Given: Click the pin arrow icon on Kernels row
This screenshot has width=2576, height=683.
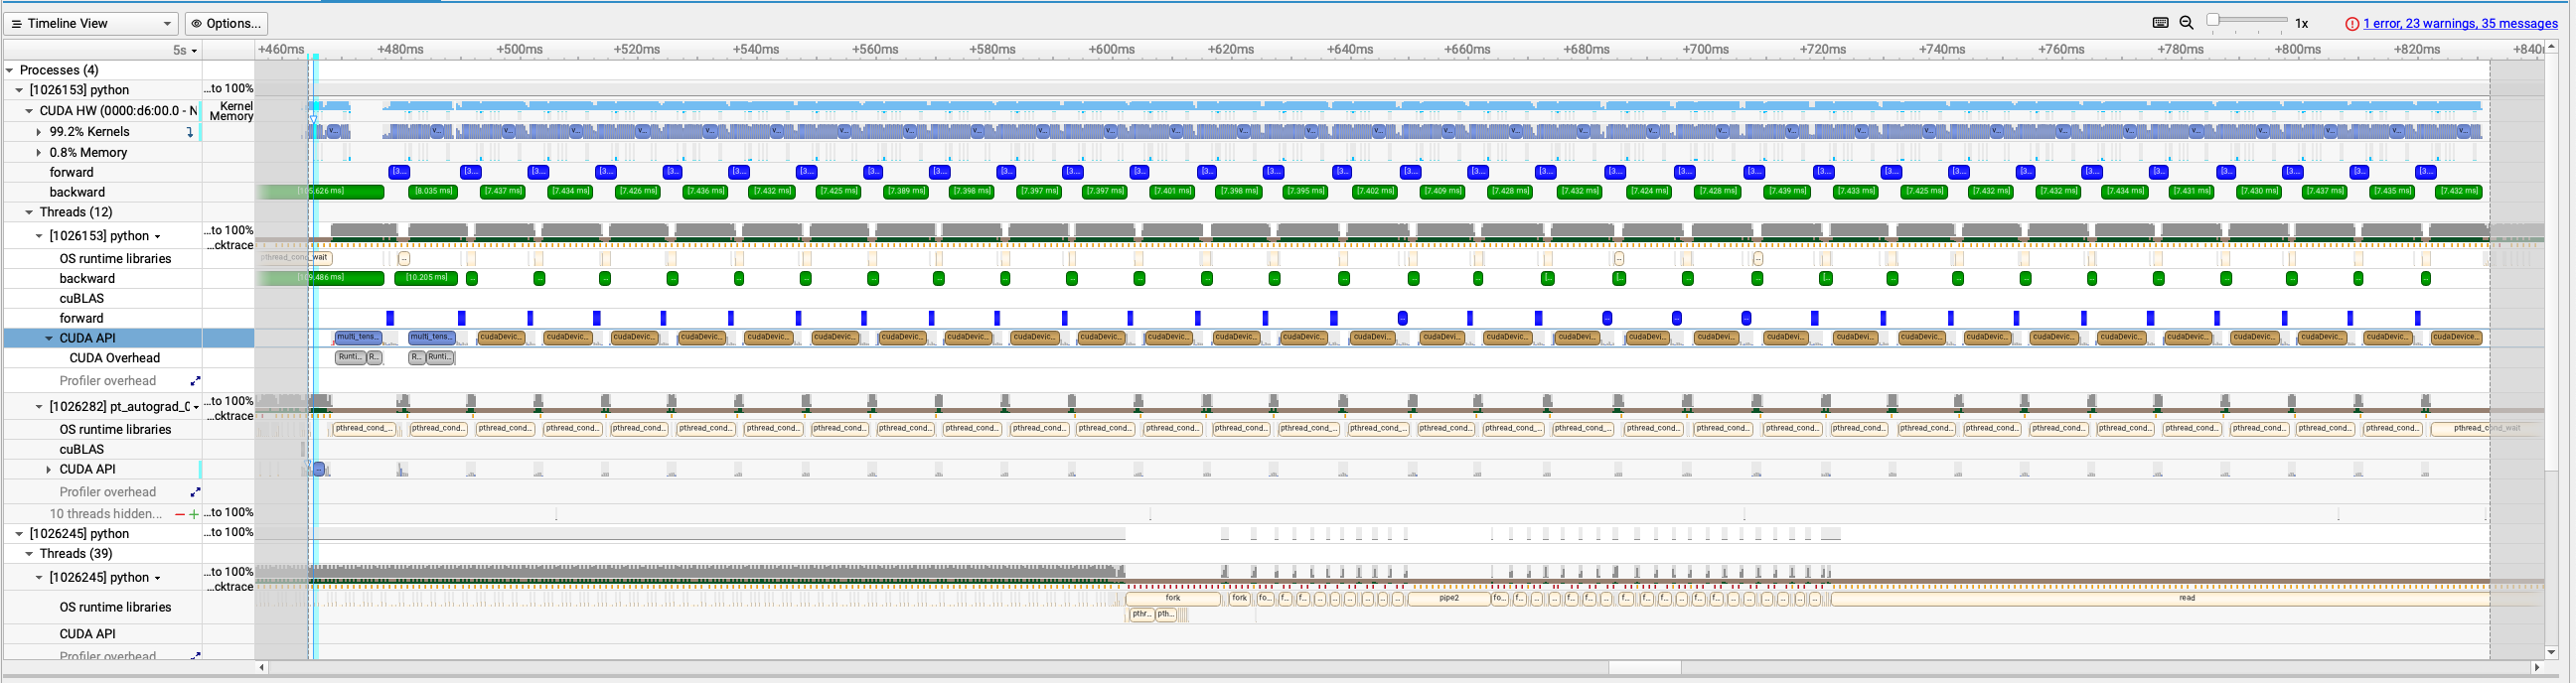Looking at the screenshot, I should [x=190, y=132].
